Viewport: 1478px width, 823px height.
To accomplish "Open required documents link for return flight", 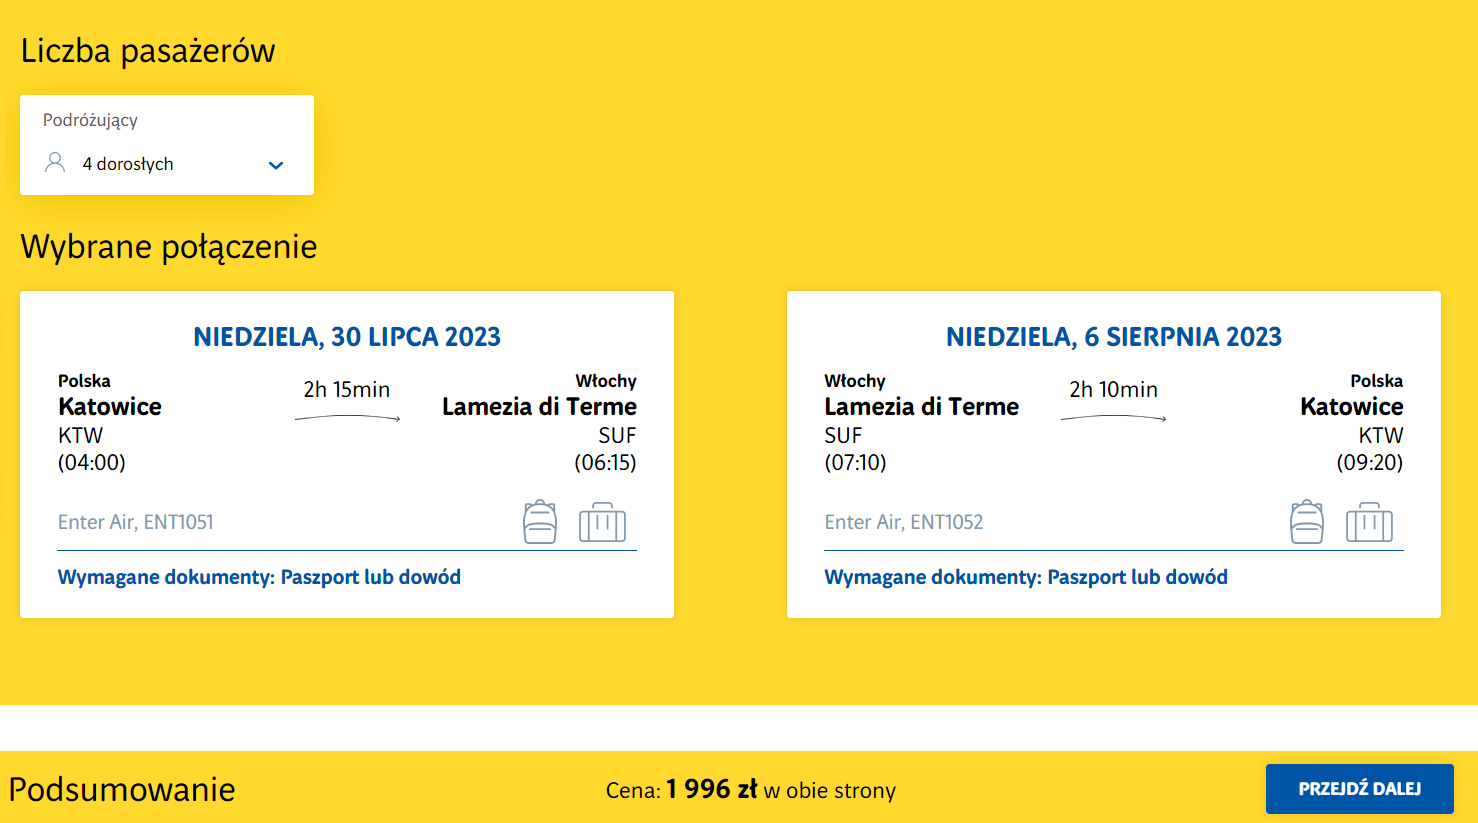I will [1025, 577].
